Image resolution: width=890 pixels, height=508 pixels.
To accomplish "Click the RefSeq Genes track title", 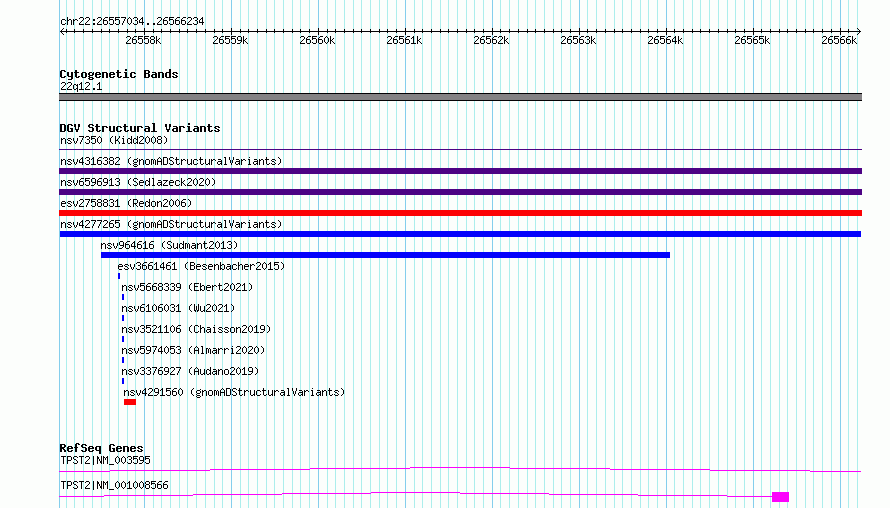I will (x=101, y=448).
